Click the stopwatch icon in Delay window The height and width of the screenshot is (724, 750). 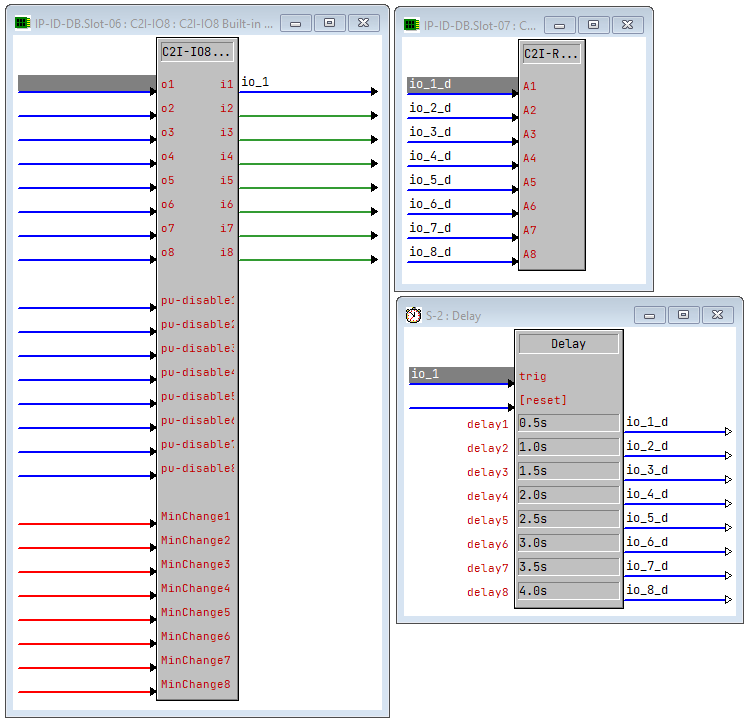point(413,315)
